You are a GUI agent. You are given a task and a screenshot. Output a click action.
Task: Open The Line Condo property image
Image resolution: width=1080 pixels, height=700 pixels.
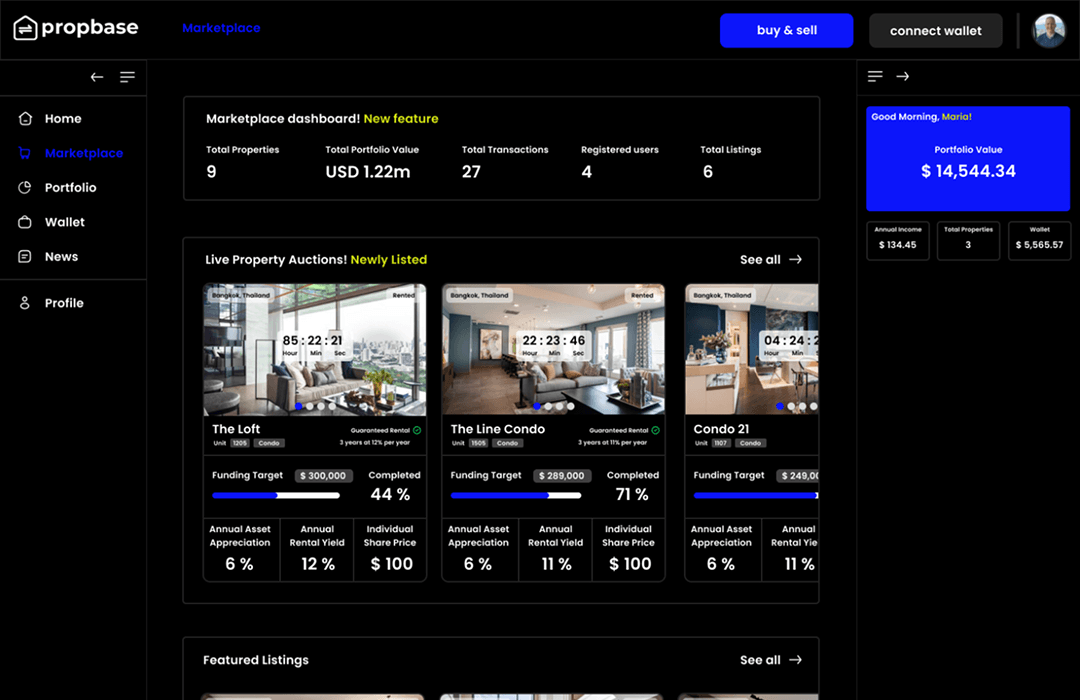(x=553, y=350)
